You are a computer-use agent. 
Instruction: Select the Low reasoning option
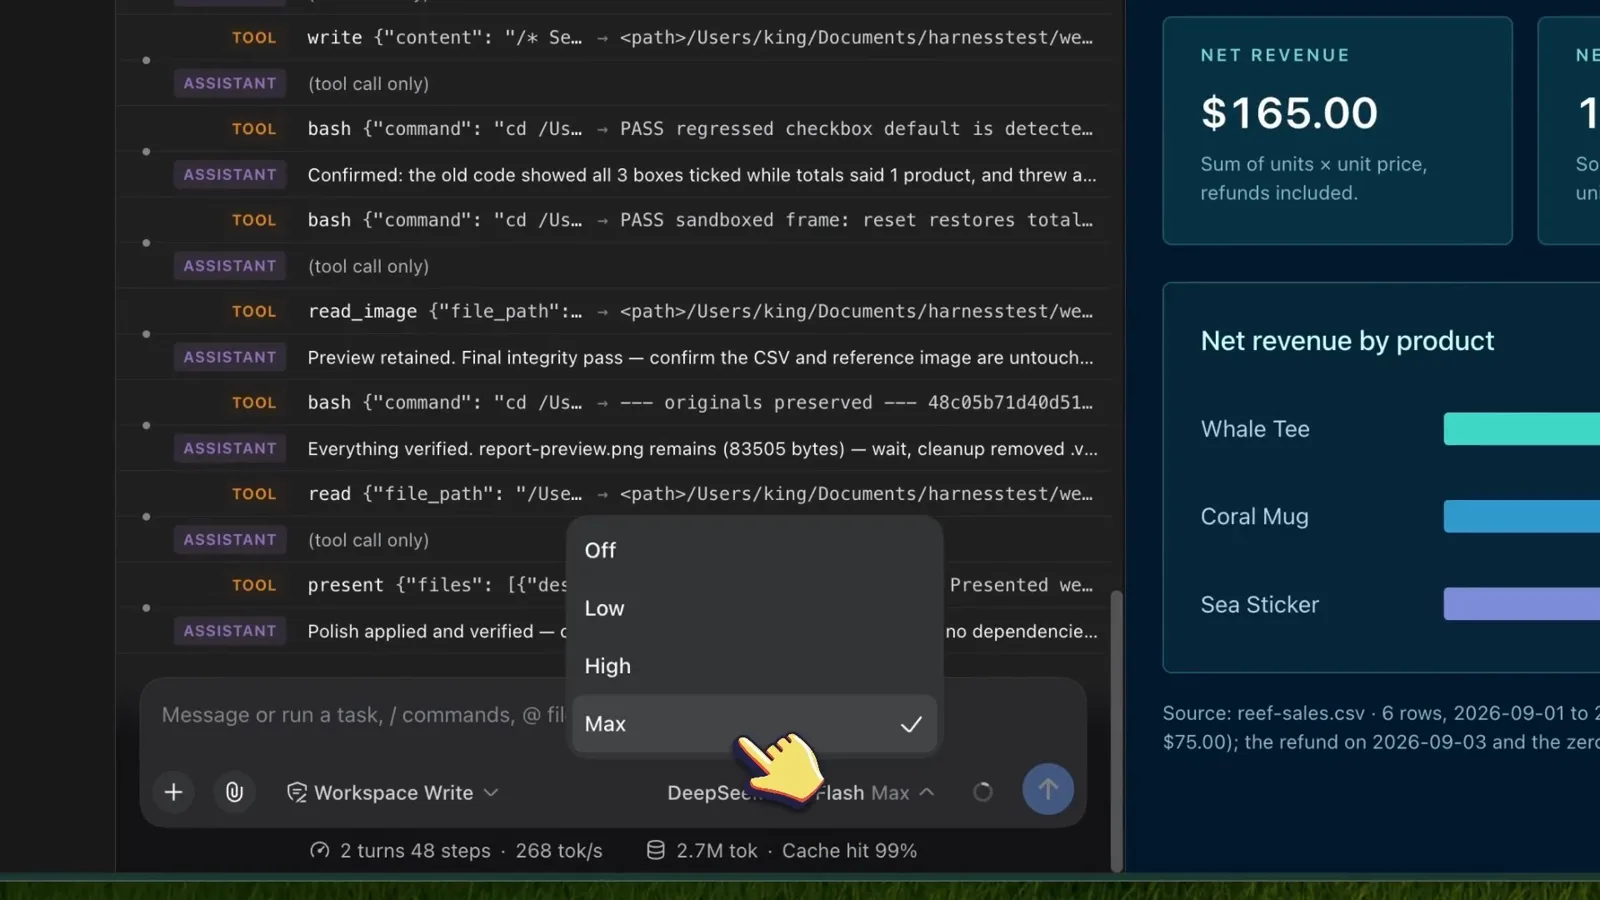754,608
